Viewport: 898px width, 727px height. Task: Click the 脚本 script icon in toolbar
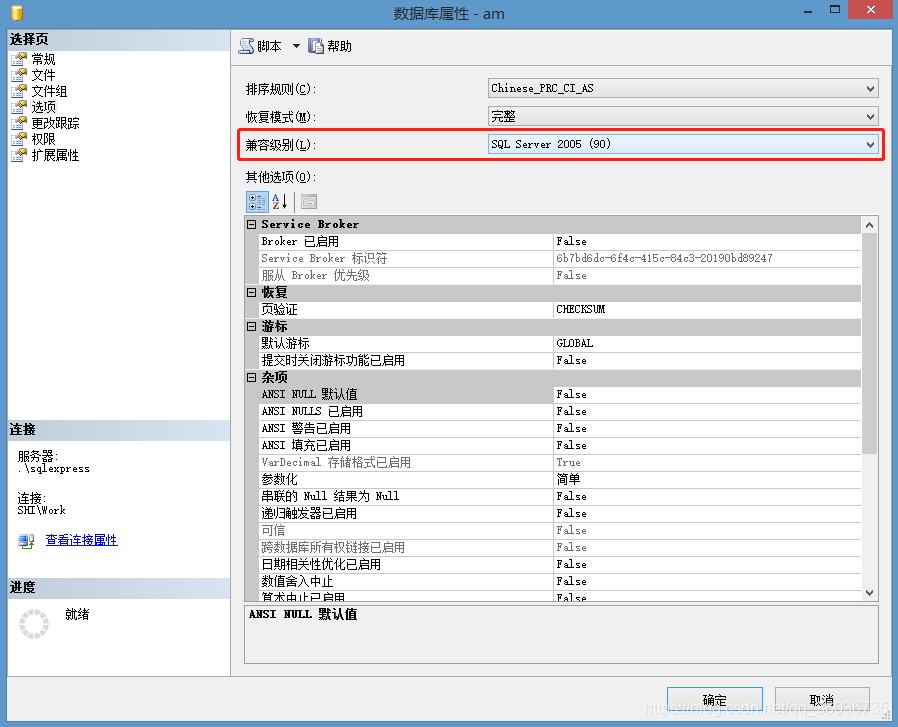(x=247, y=46)
